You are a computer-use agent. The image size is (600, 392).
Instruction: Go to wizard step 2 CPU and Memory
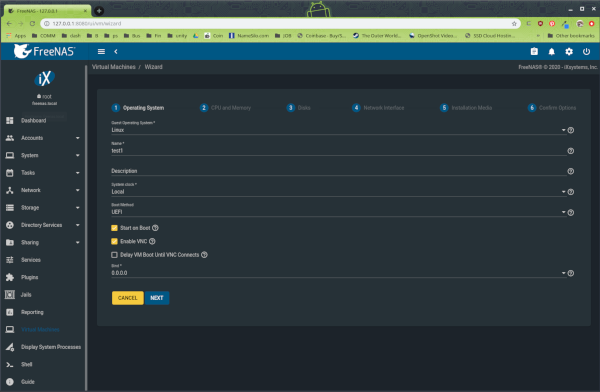225,108
